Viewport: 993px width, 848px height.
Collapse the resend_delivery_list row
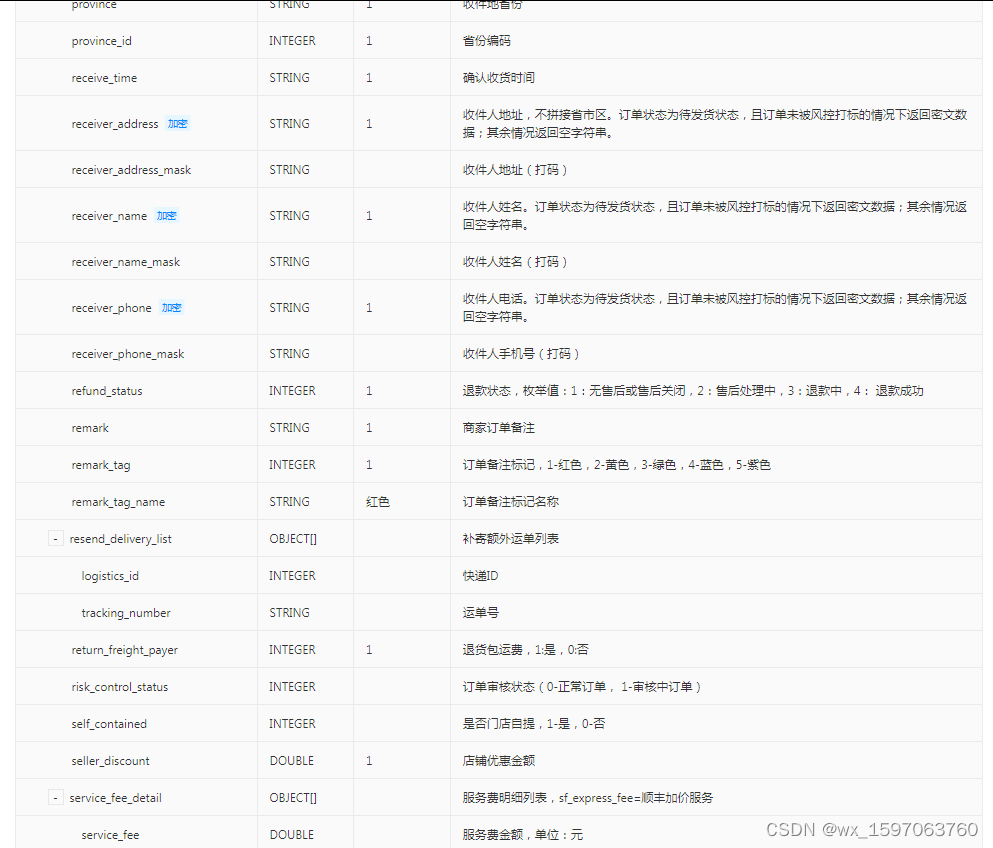(x=56, y=539)
